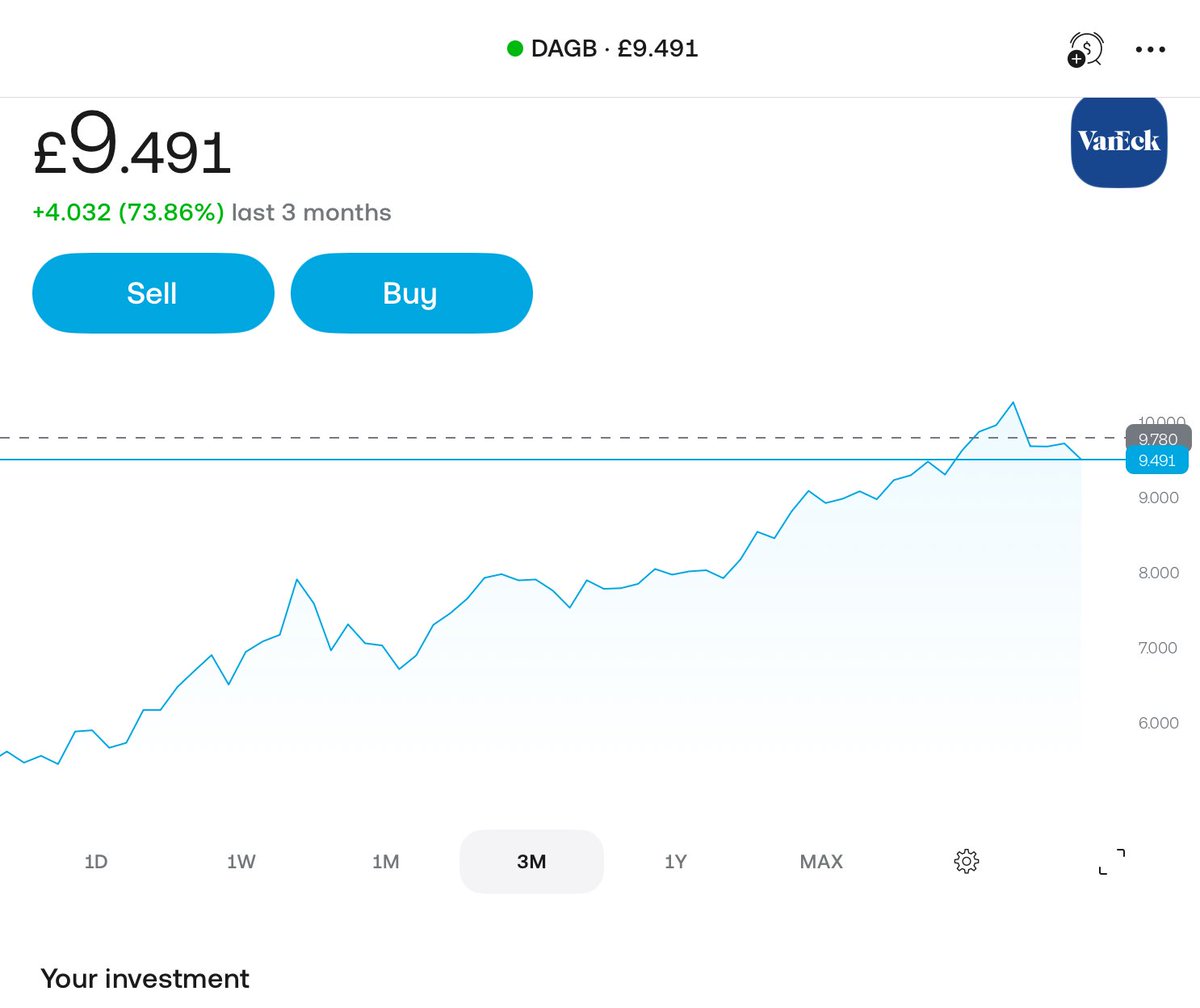
Task: Show the MAX time range
Action: pyautogui.click(x=821, y=861)
